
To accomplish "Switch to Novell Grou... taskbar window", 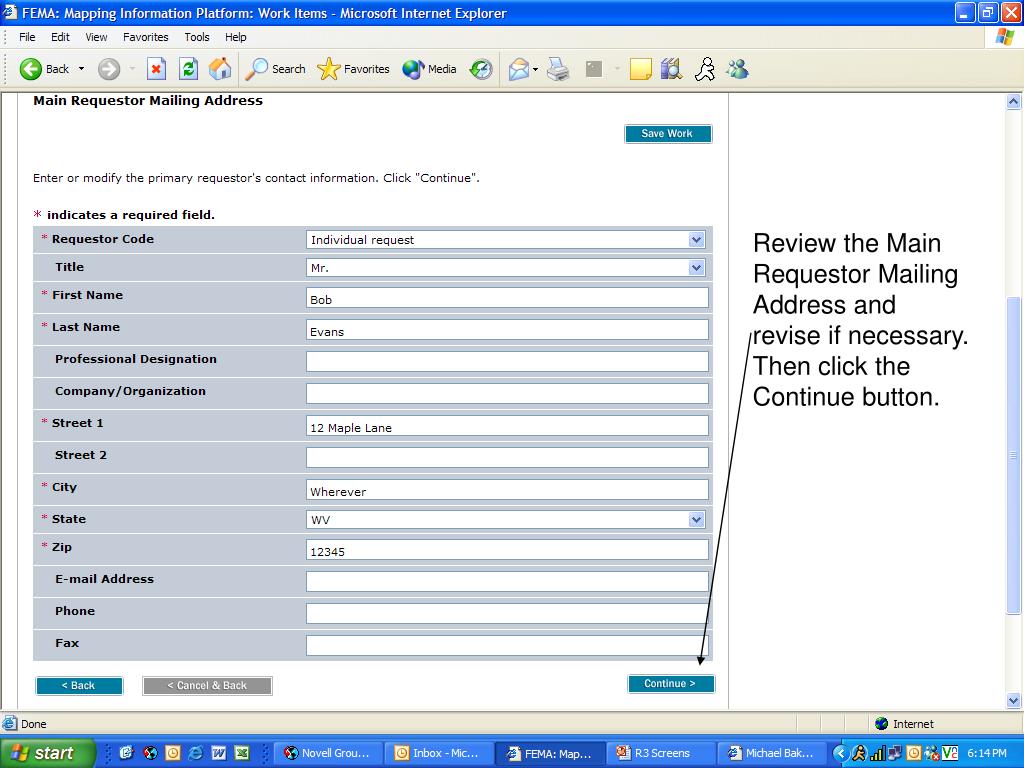I will point(327,753).
